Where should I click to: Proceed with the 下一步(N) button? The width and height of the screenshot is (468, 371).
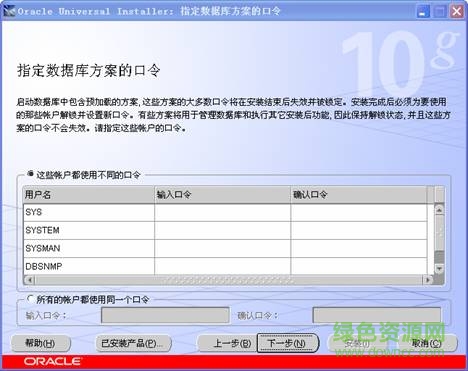tap(287, 343)
